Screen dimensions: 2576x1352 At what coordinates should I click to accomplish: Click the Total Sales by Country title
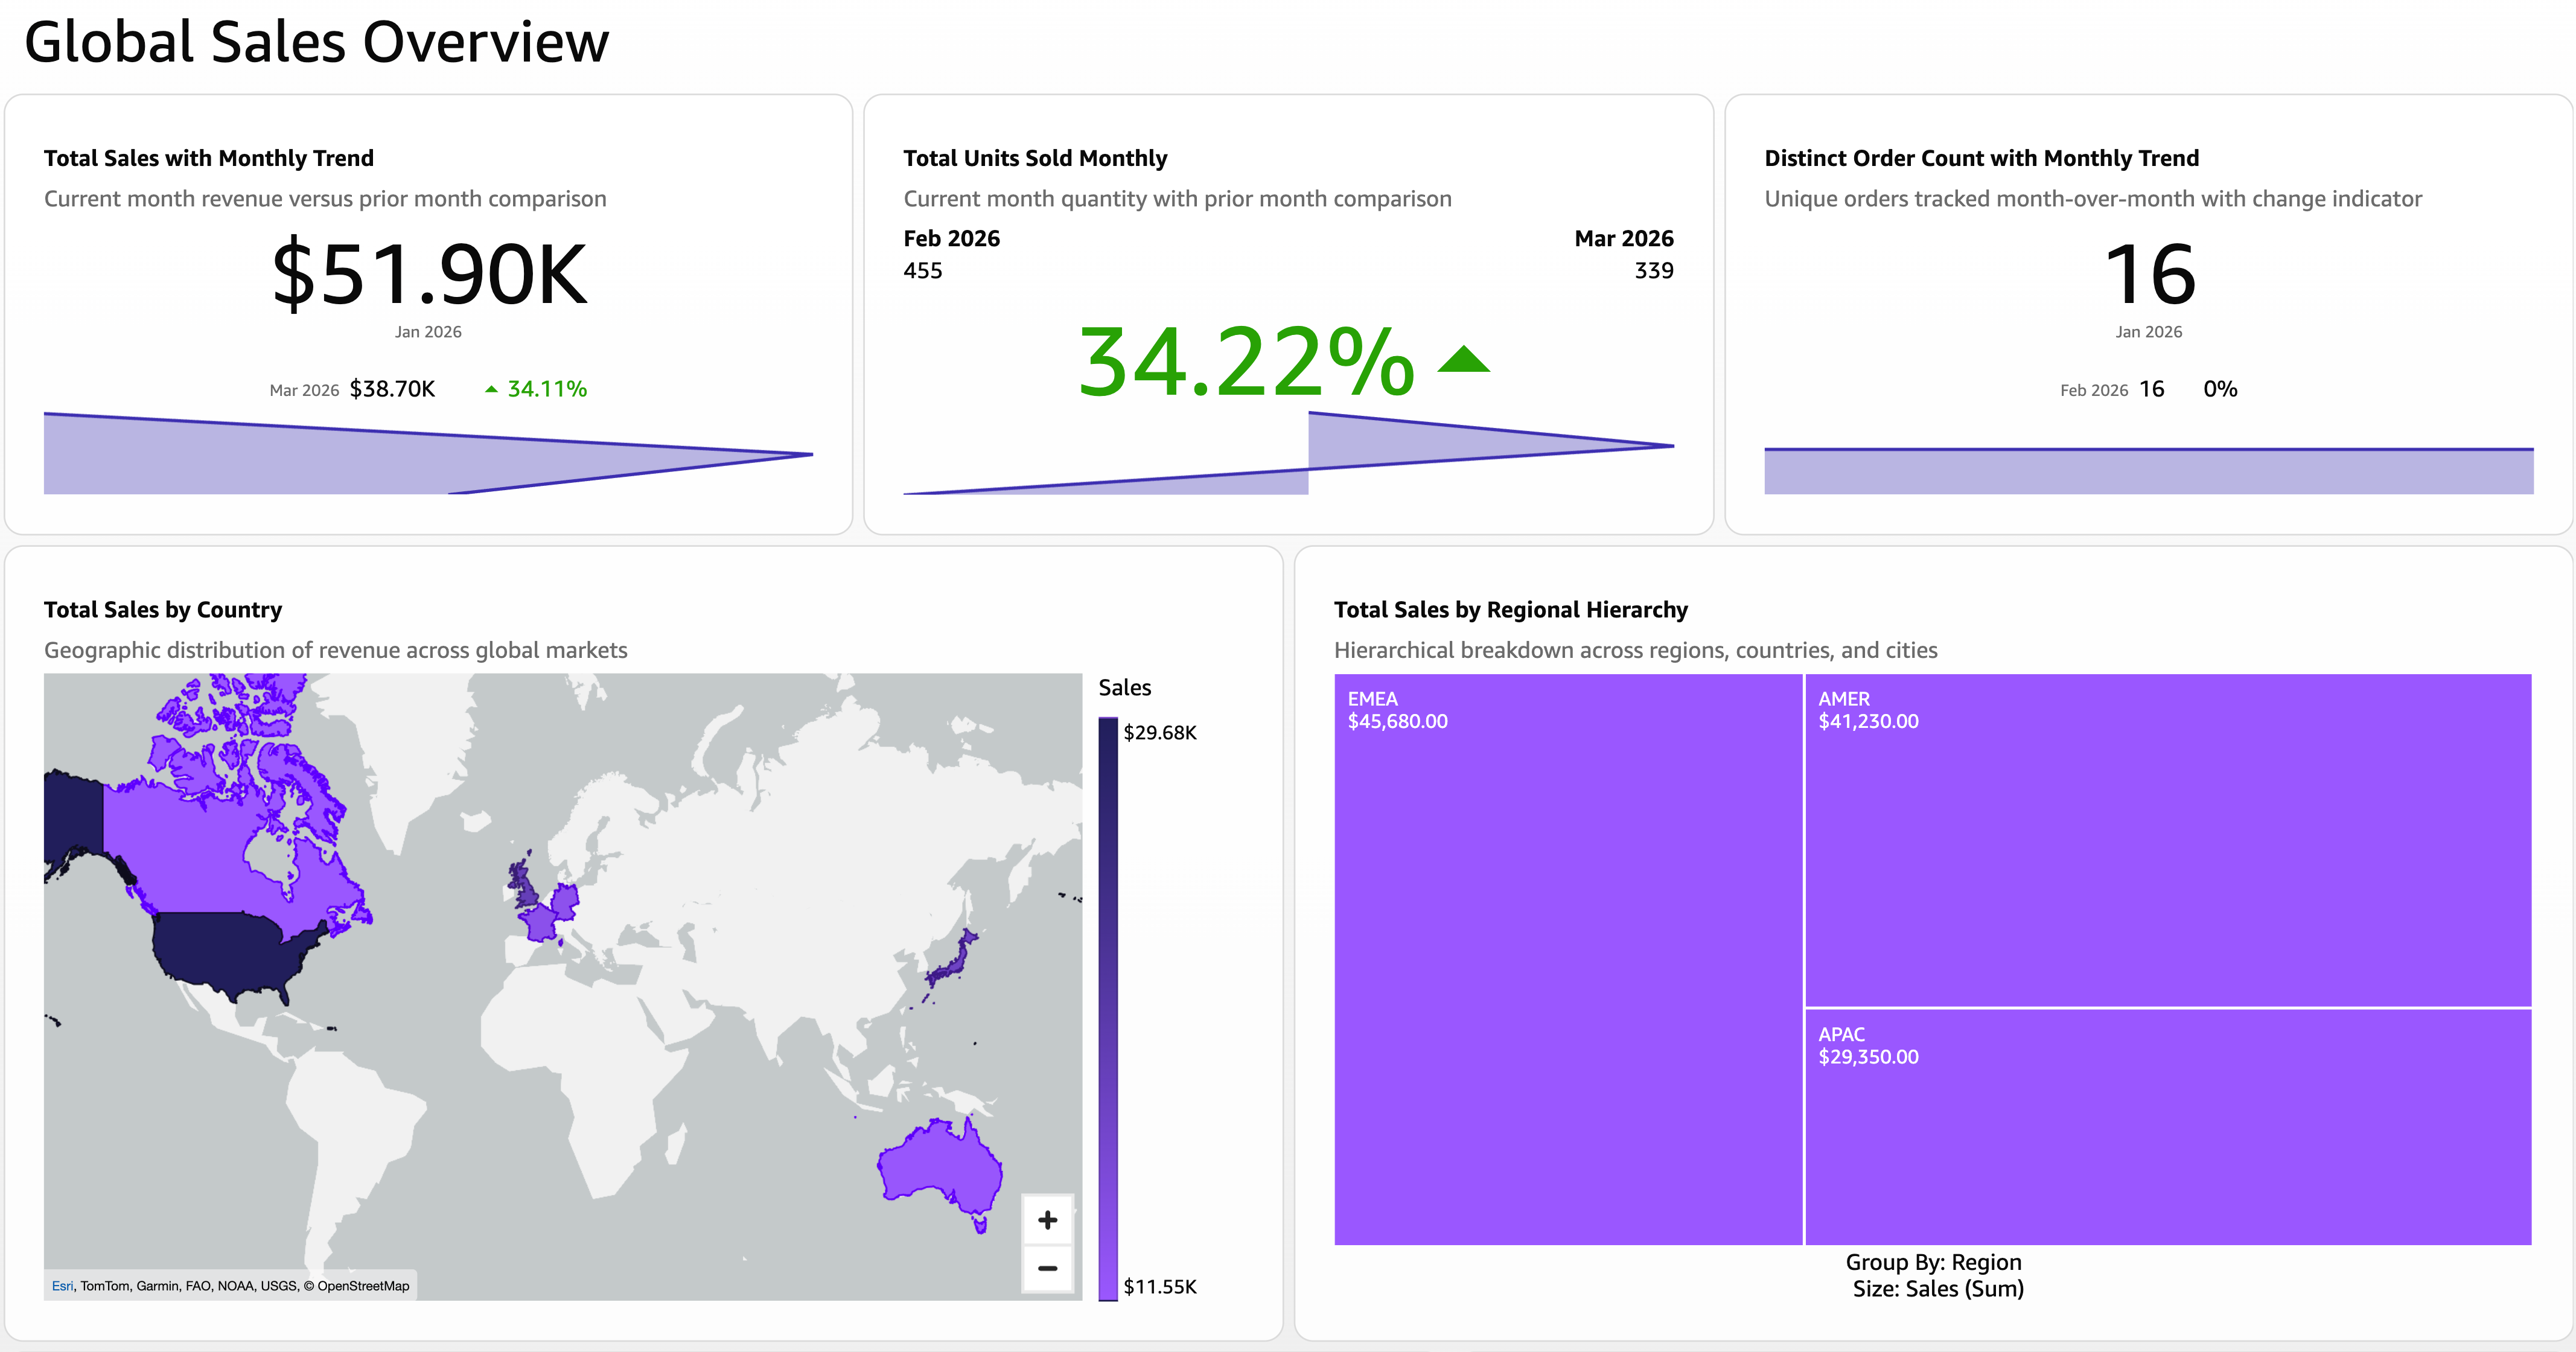pyautogui.click(x=163, y=609)
